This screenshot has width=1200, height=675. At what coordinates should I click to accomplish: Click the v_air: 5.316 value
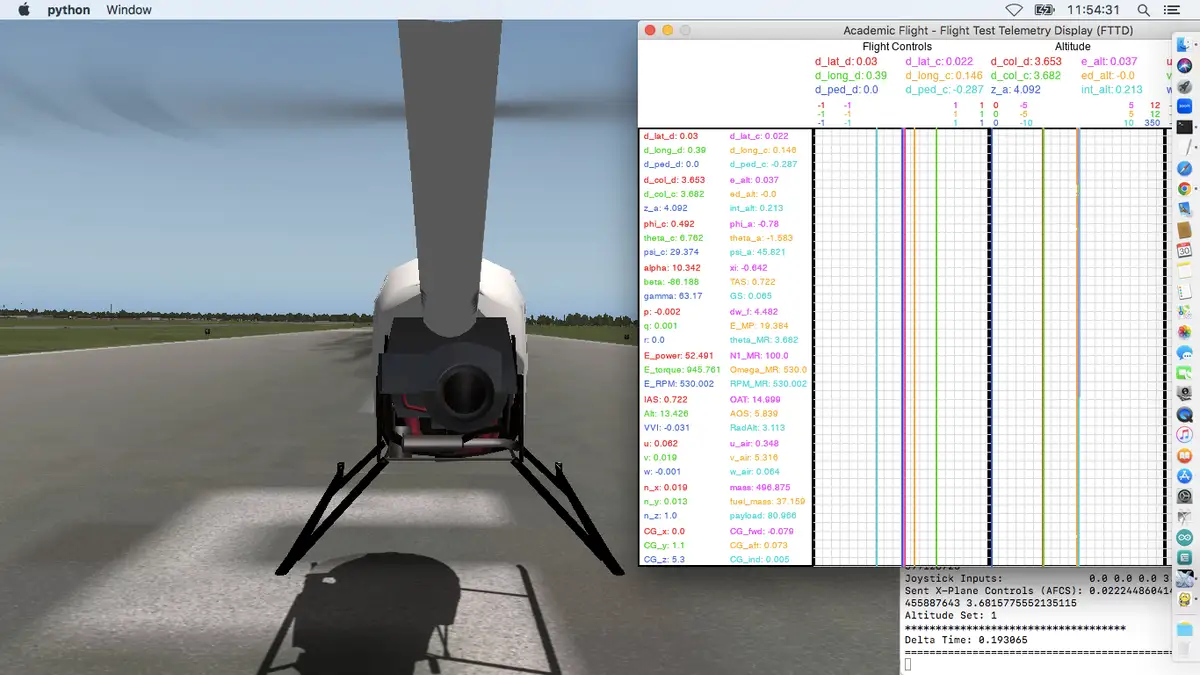click(x=755, y=457)
